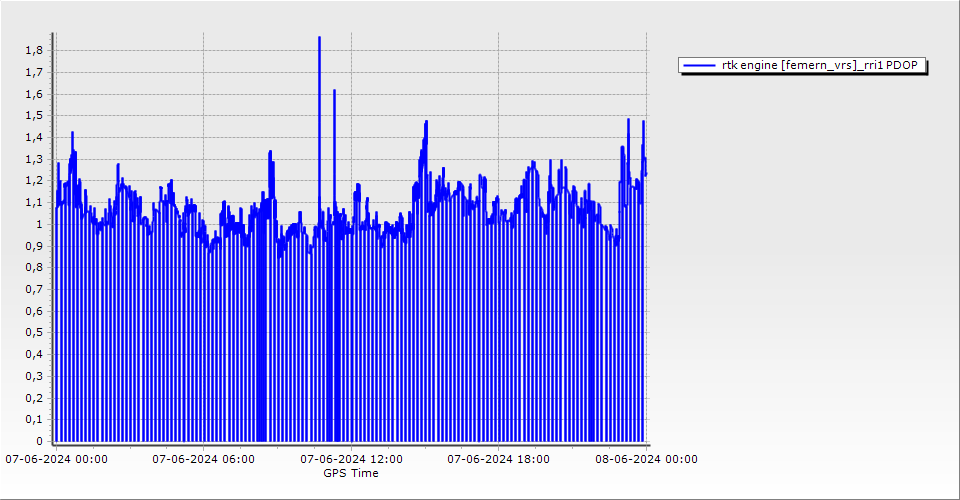
Task: Click the 1,8 y-axis tick label
Action: coord(33,51)
